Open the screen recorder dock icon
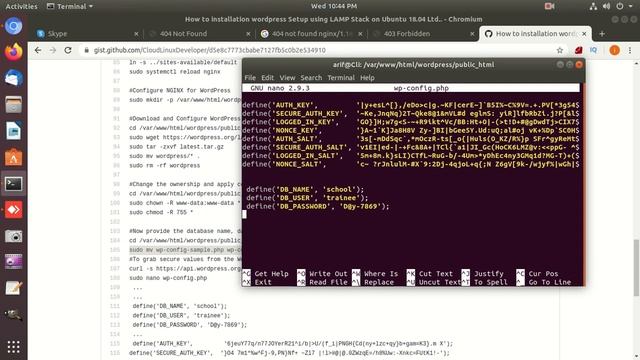The height and width of the screenshot is (360, 640). pos(13,262)
